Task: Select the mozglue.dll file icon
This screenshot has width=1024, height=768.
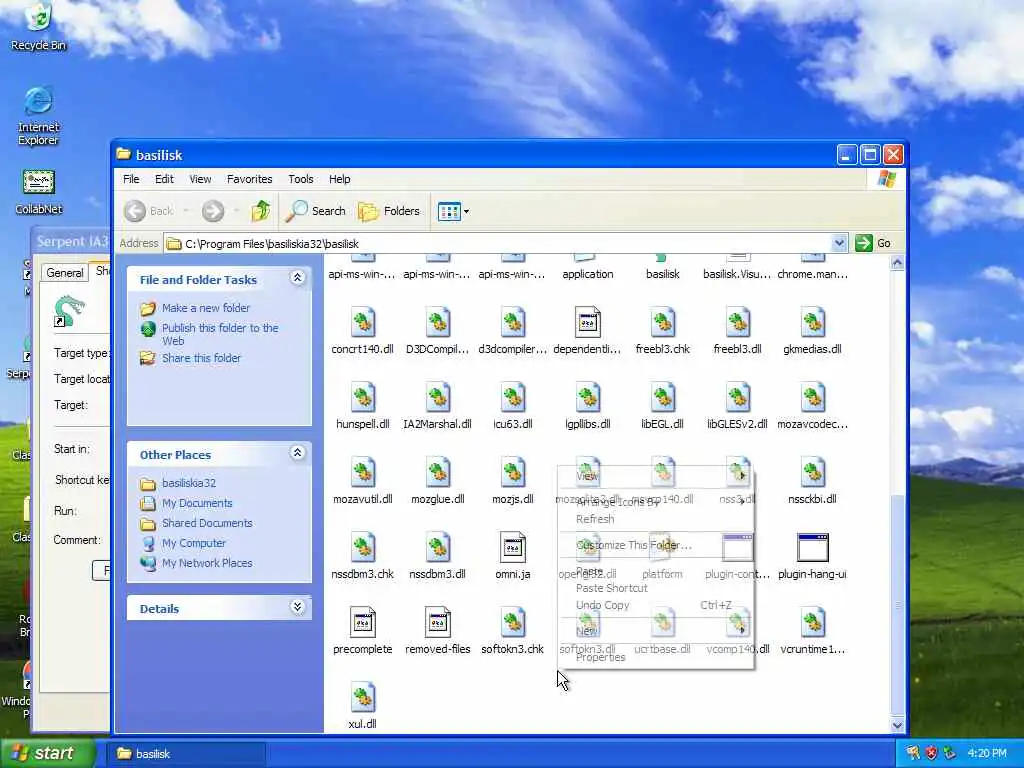Action: point(438,473)
